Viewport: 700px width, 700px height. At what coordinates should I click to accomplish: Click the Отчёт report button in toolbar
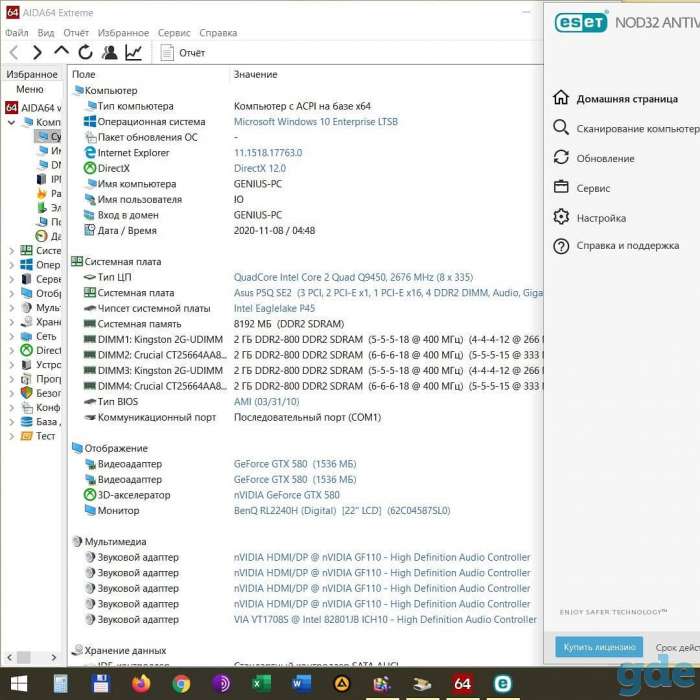click(x=183, y=53)
